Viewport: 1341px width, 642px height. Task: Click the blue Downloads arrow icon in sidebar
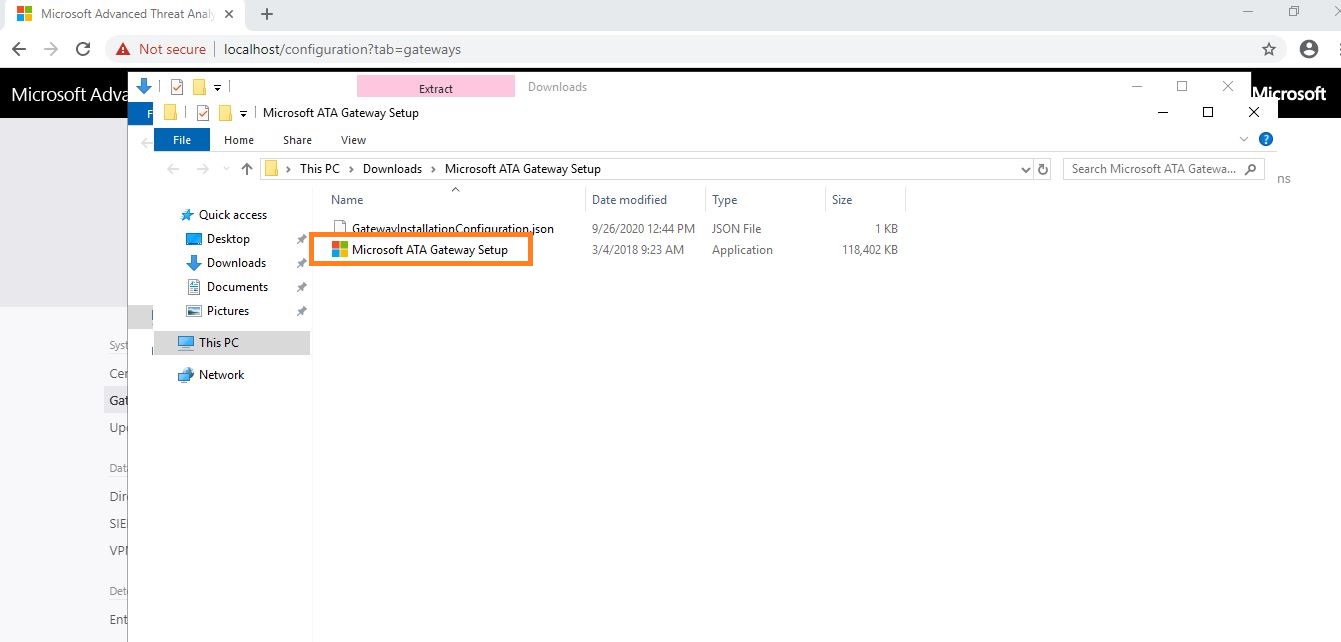194,263
